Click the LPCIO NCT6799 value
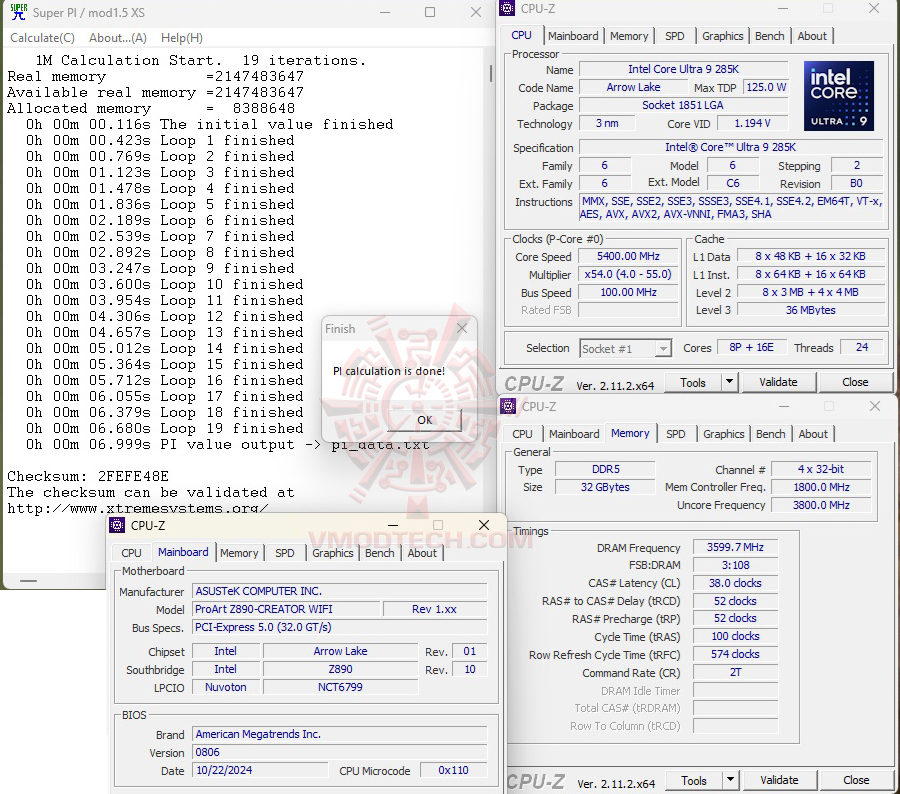Viewport: 900px width, 794px height. (340, 687)
